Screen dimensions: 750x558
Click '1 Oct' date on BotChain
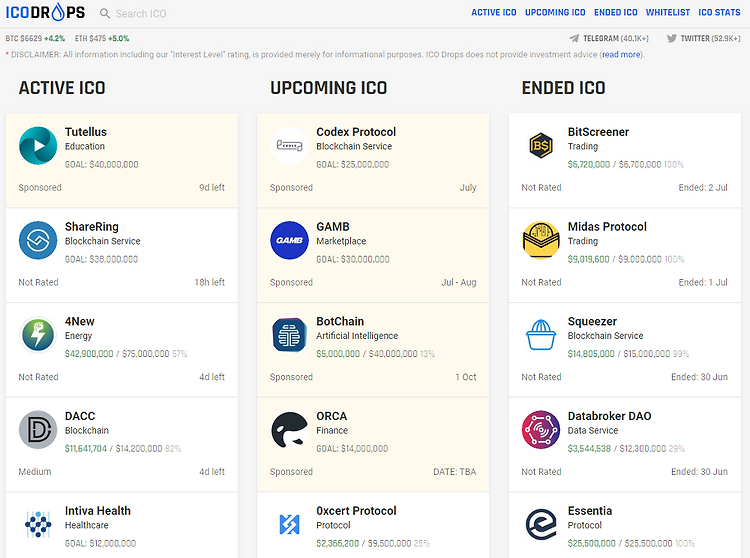pos(466,377)
